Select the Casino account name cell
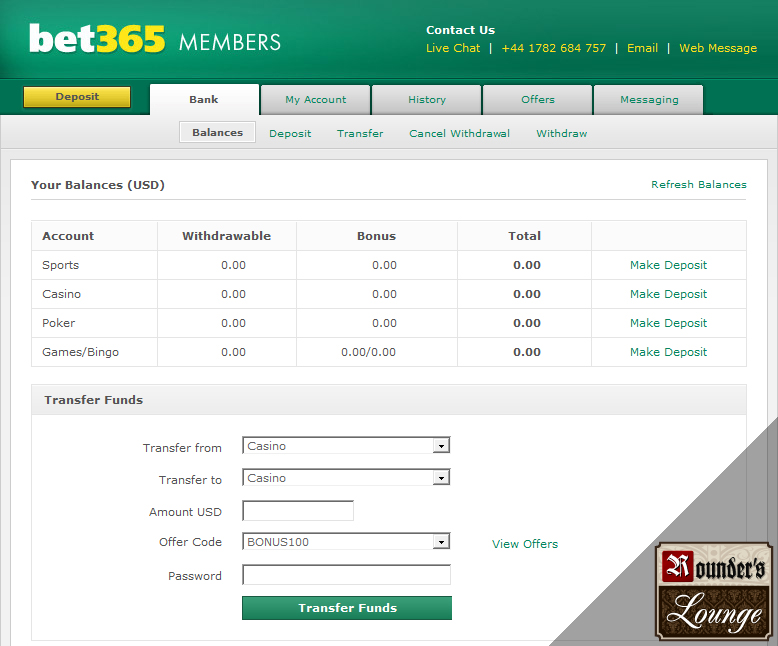 tap(94, 294)
